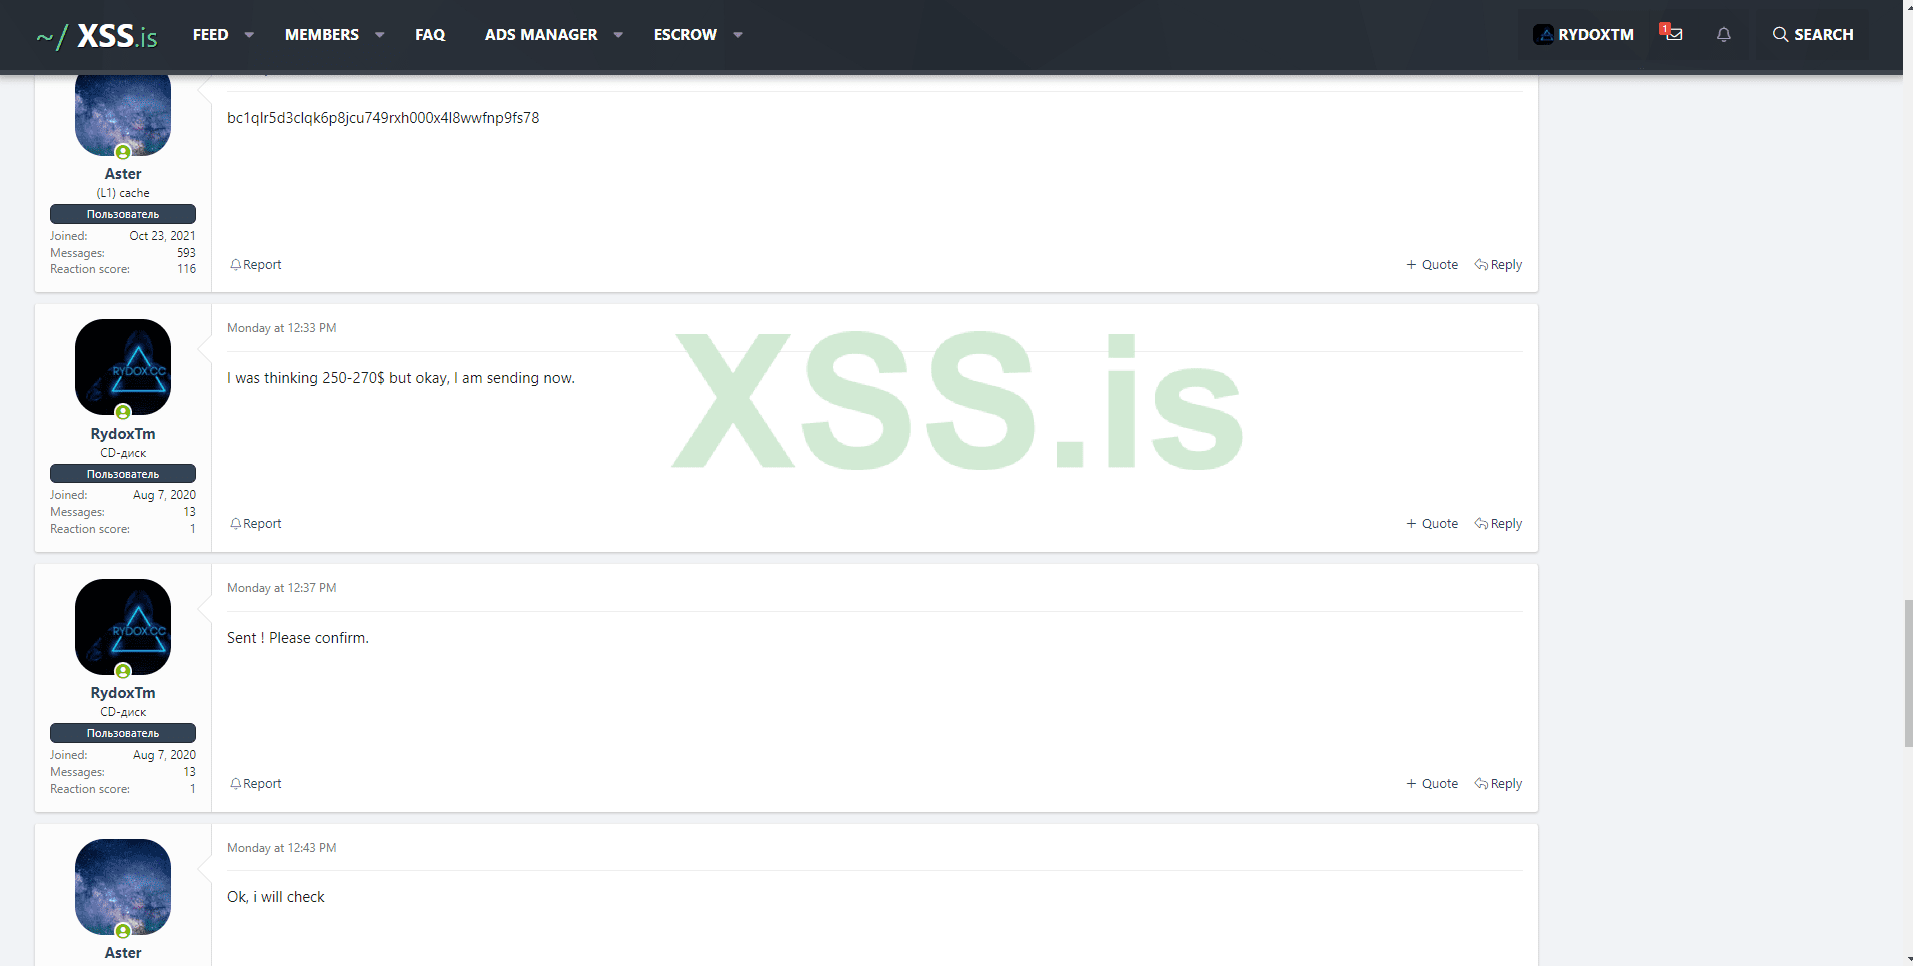Expand the dropdown arrow next to FEED

pos(249,35)
